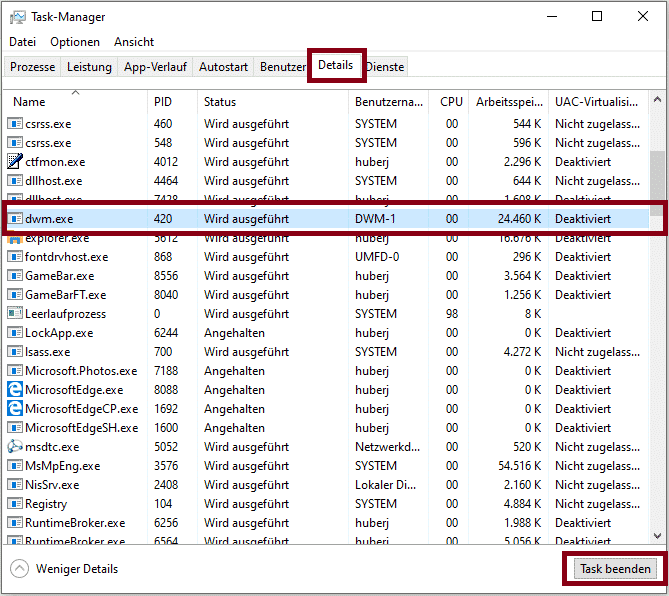Viewport: 669px width, 596px height.
Task: Open the Optionen menu
Action: coord(75,42)
